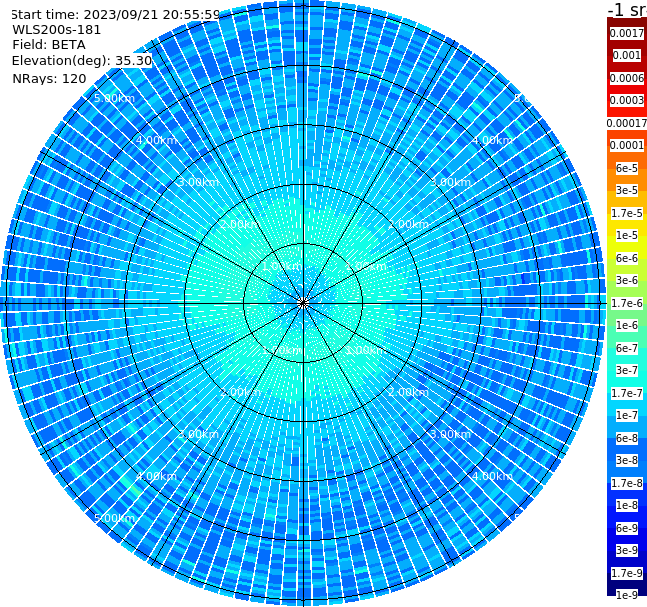Click the 1.7e-6 colorbar label
647x607 pixels.
626,303
